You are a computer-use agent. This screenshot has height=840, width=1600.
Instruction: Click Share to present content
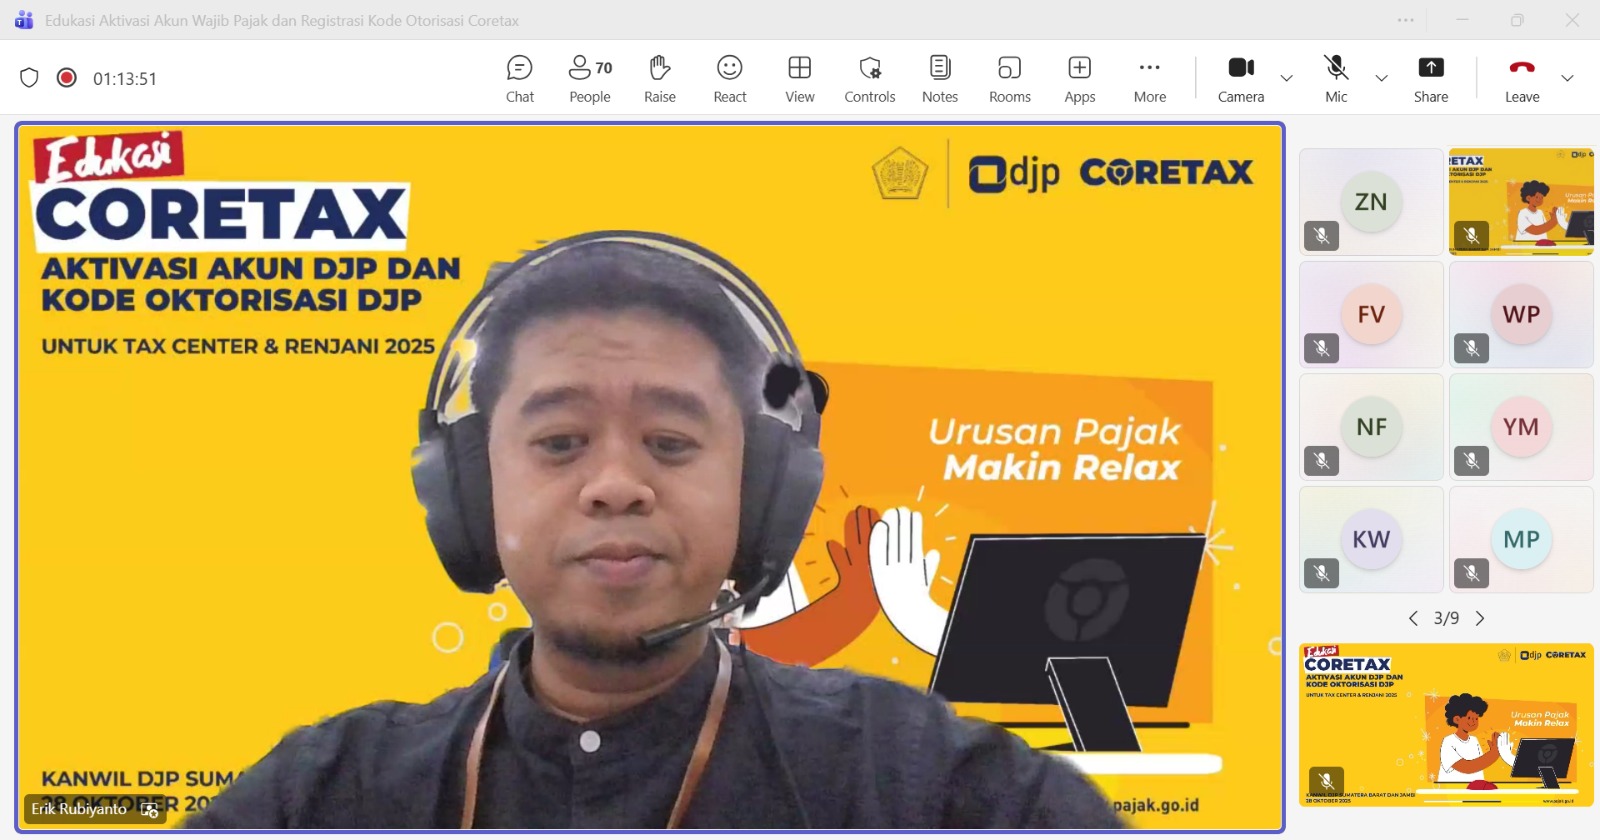coord(1431,79)
